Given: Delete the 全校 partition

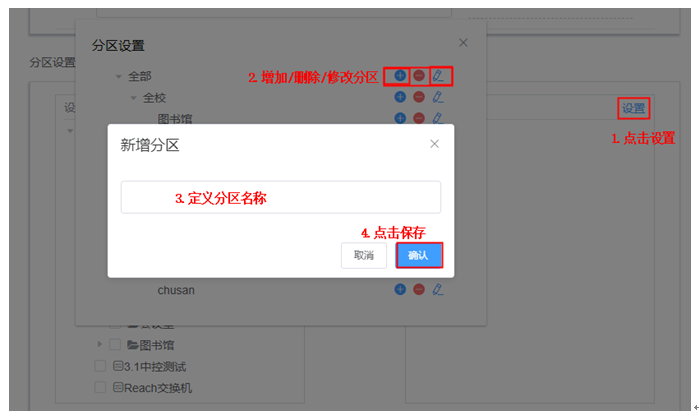Looking at the screenshot, I should pyautogui.click(x=419, y=97).
